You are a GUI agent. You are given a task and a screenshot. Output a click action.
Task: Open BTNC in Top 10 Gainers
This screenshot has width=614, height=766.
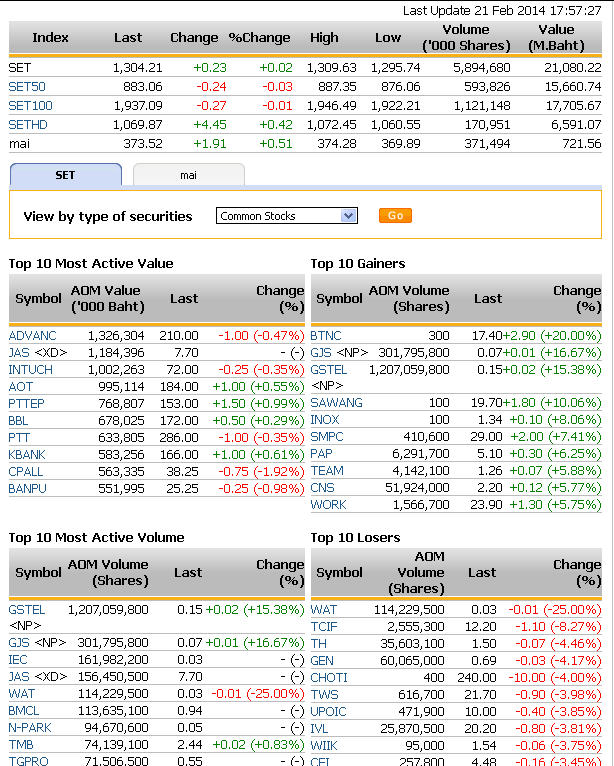pyautogui.click(x=326, y=336)
